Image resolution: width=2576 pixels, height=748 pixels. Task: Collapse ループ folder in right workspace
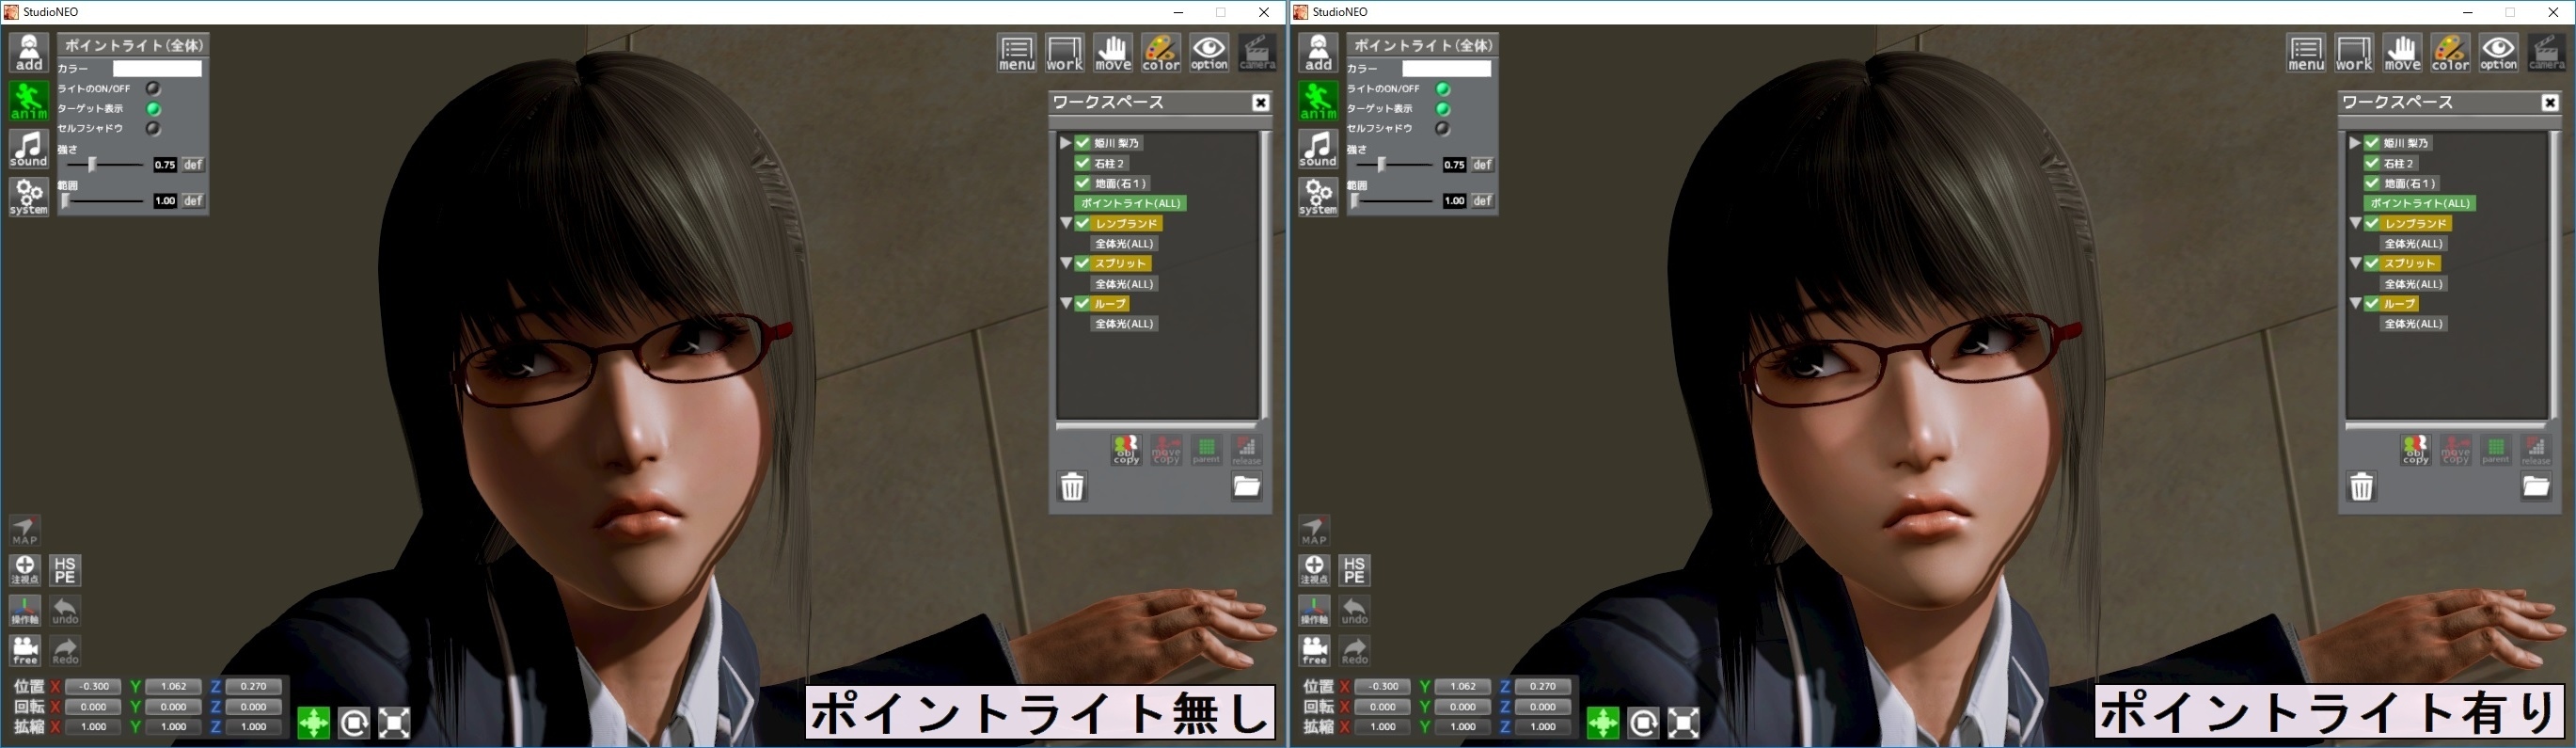[x=2355, y=303]
